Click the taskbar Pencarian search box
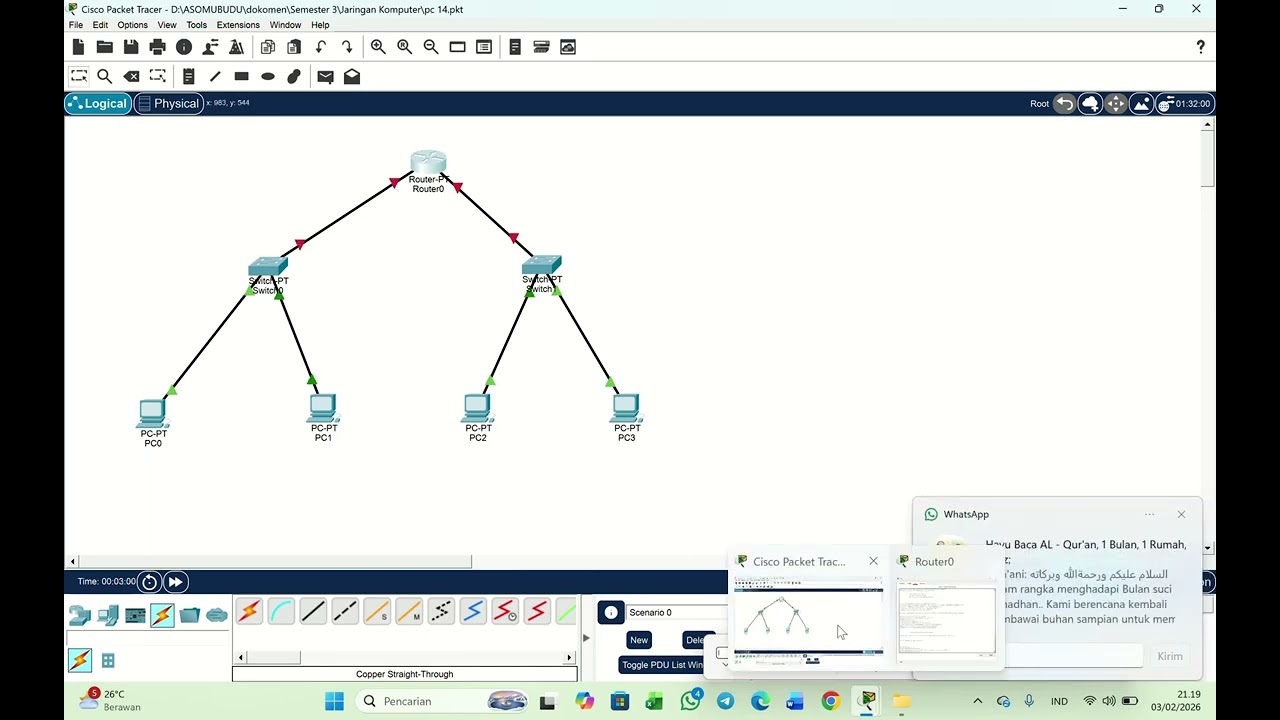The image size is (1280, 720). pyautogui.click(x=444, y=701)
